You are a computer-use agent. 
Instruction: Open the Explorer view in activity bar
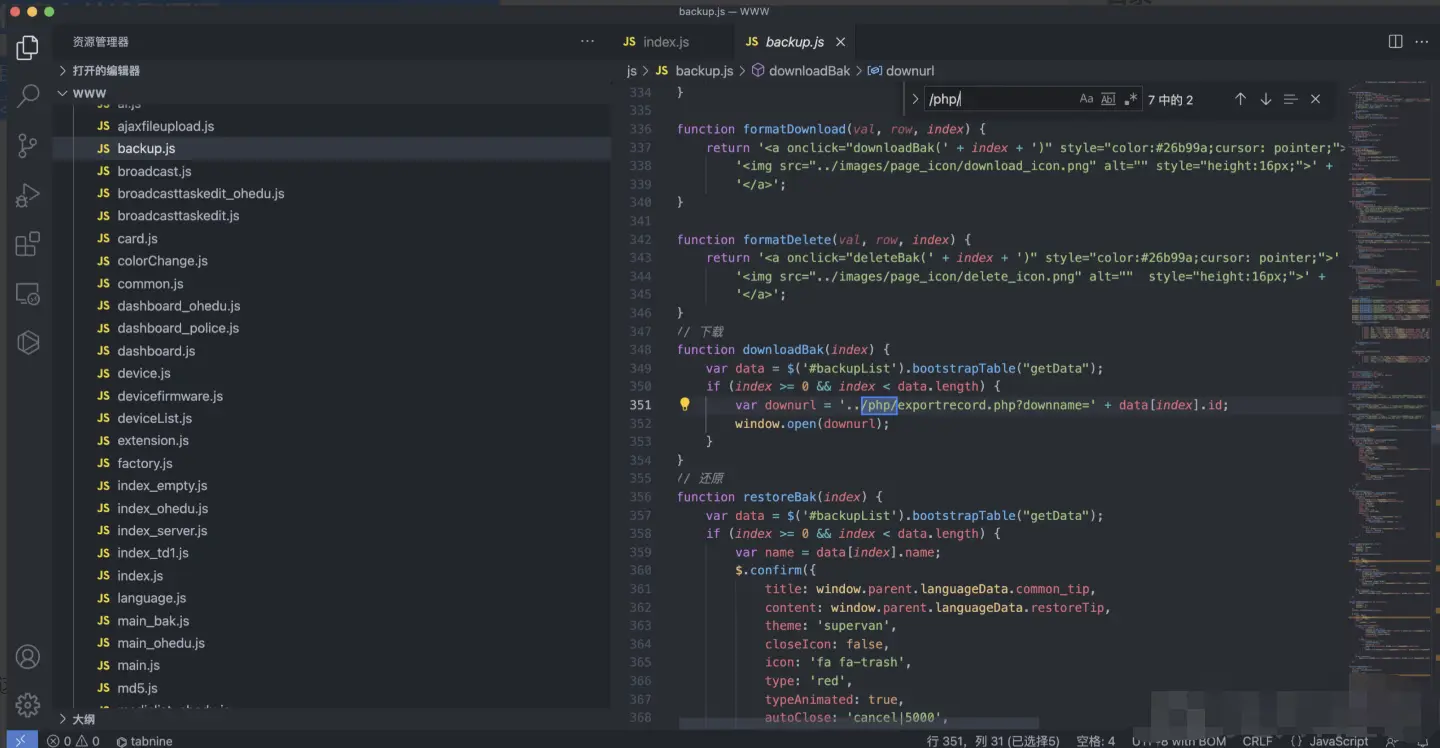(28, 47)
